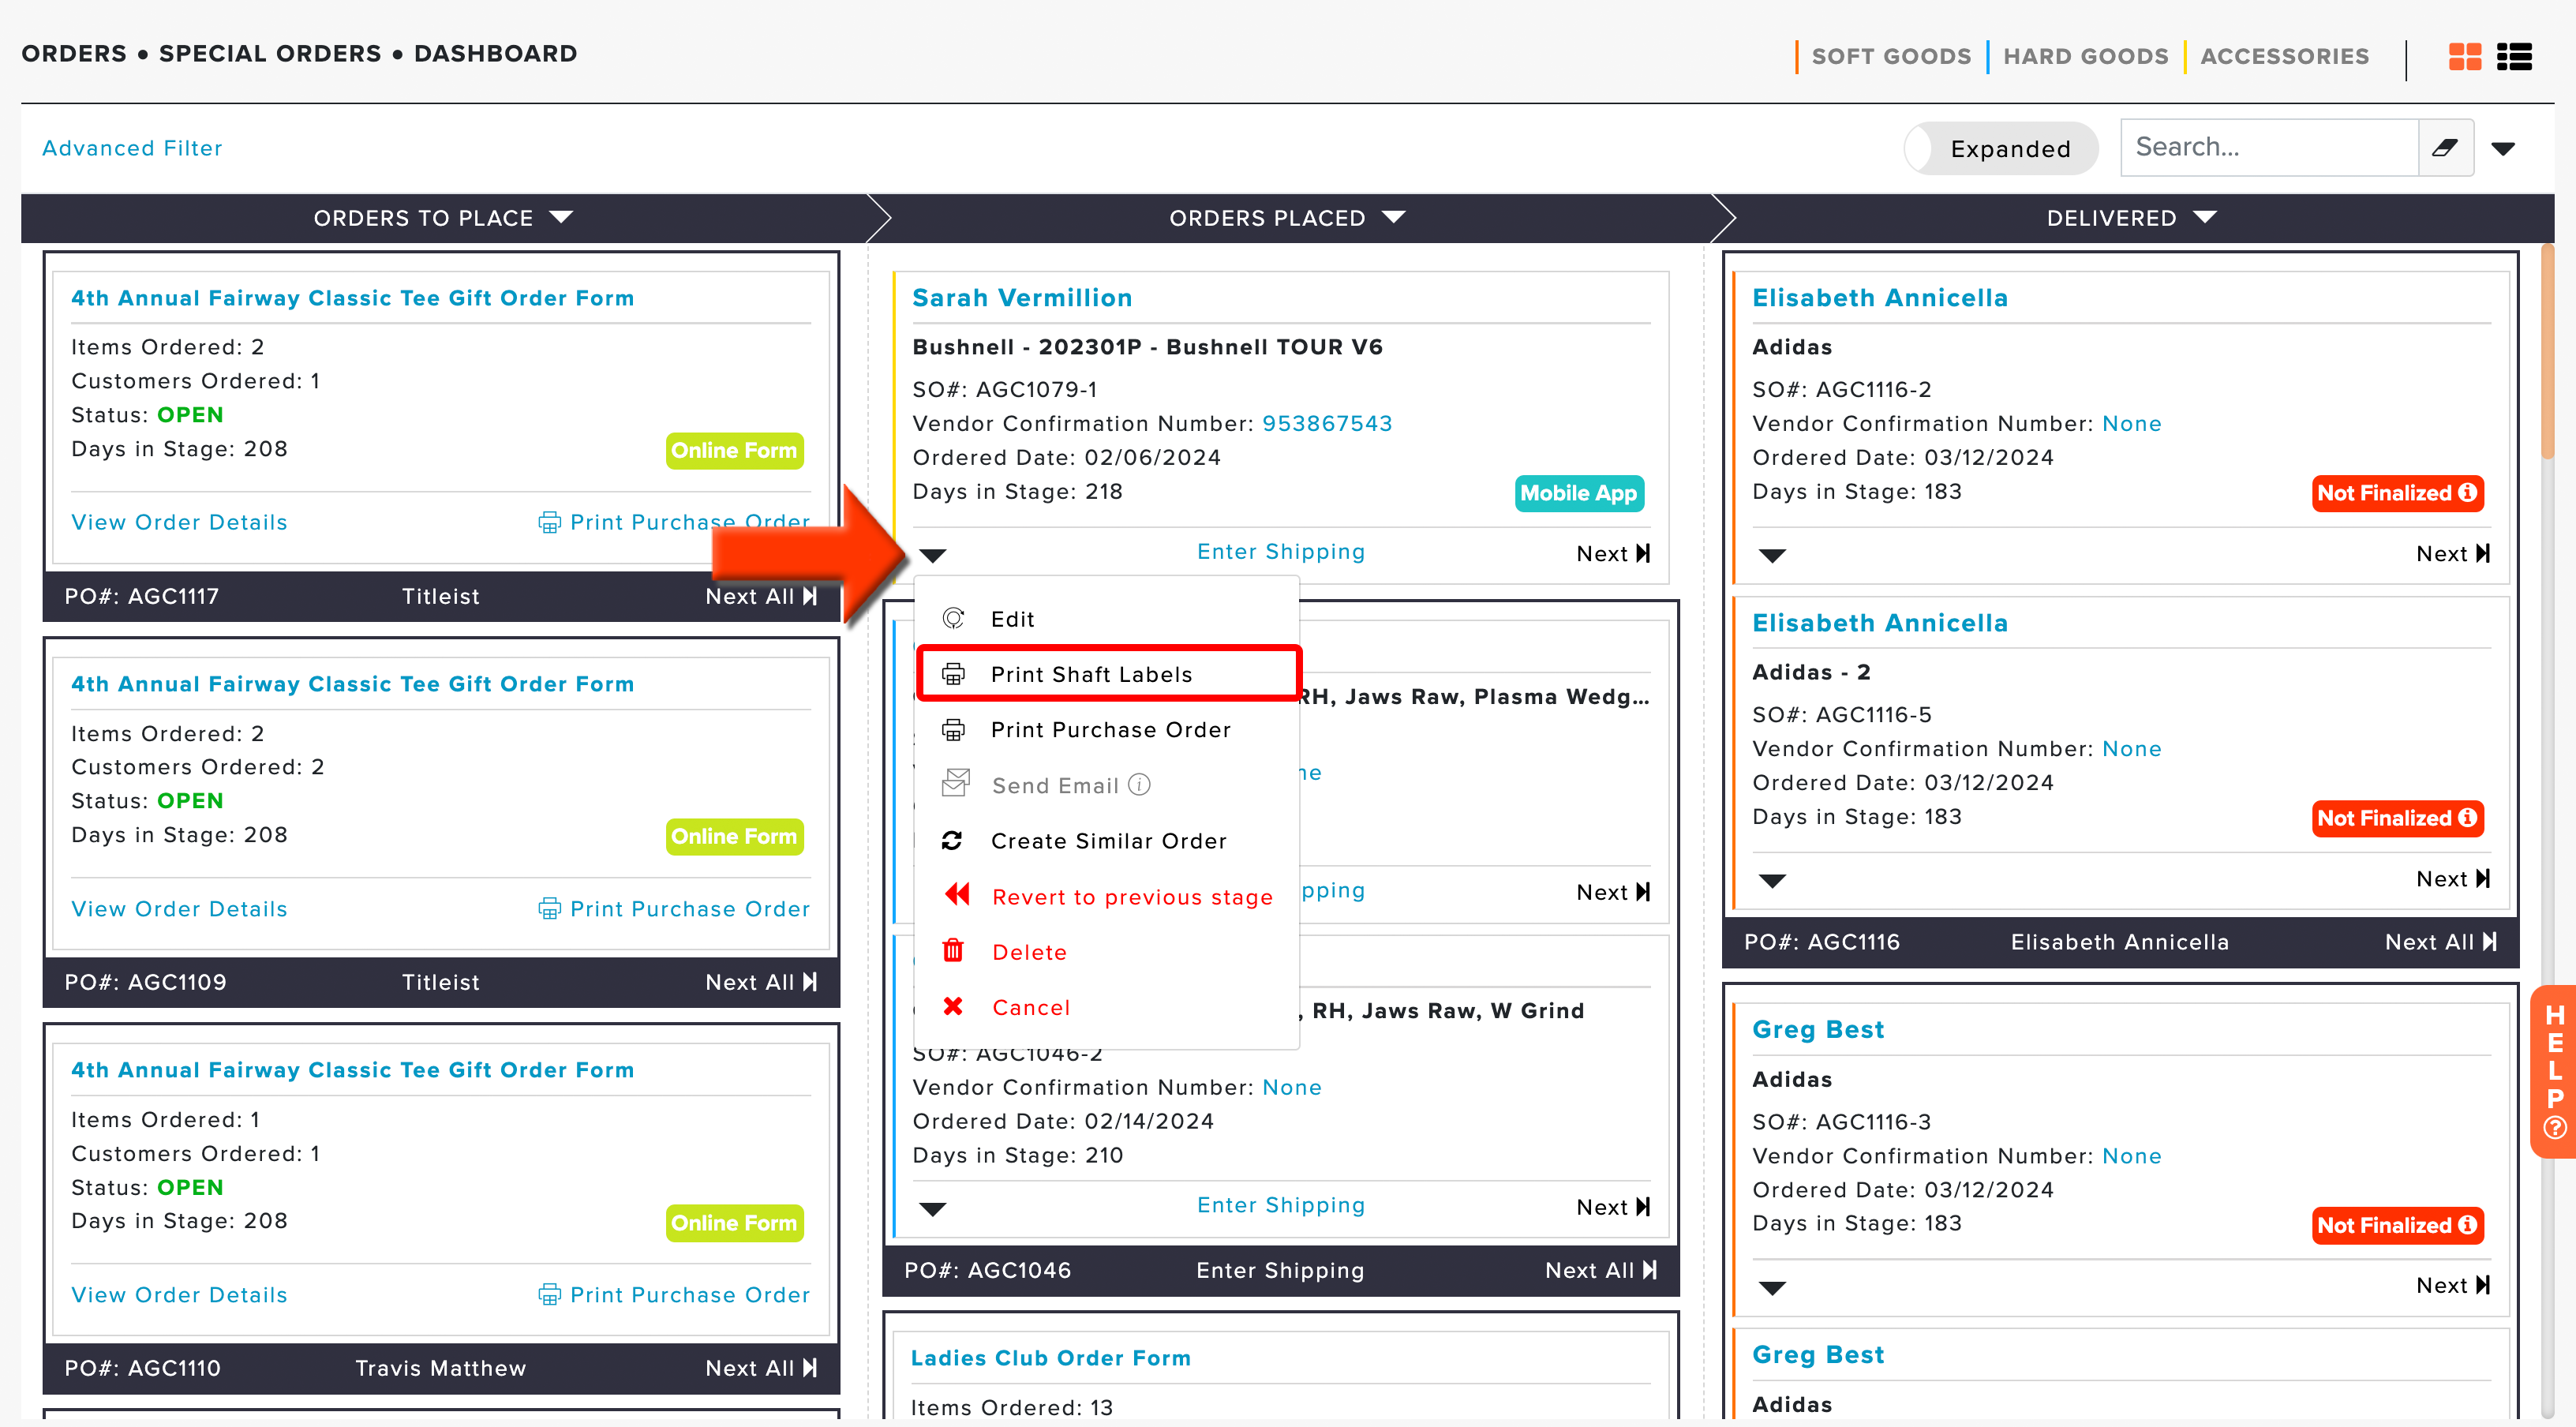The height and width of the screenshot is (1427, 2576).
Task: Select Create Similar Order
Action: 1107,841
